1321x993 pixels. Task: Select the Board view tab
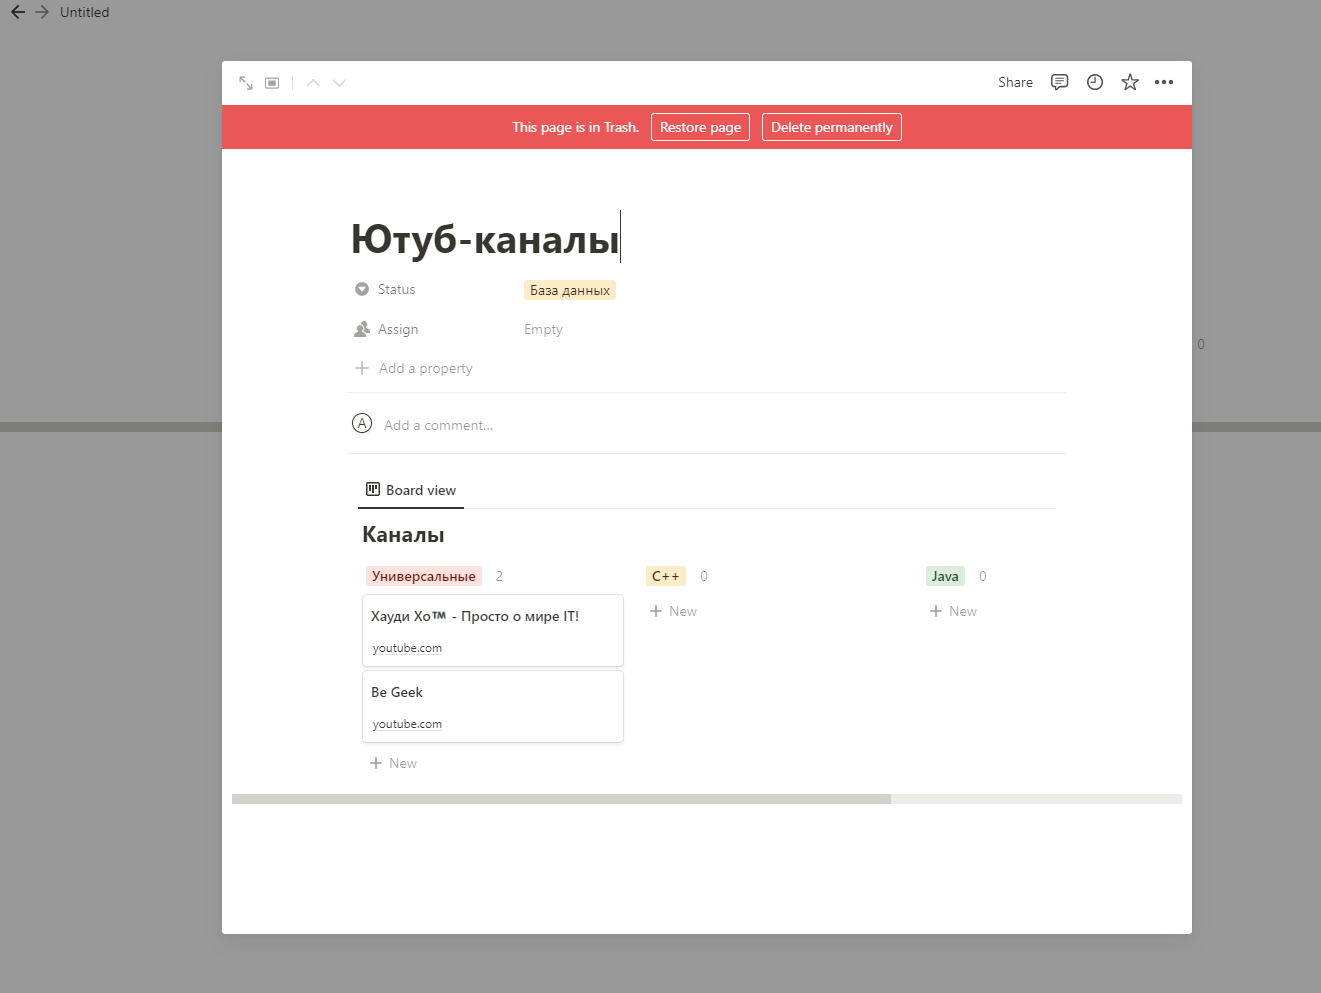pyautogui.click(x=411, y=490)
